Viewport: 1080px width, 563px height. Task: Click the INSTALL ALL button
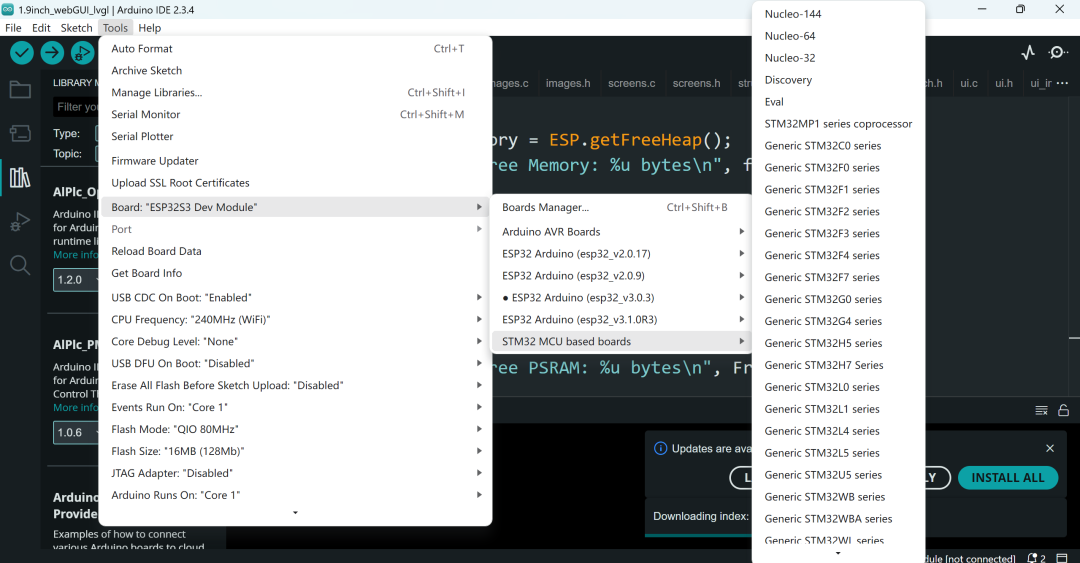(1008, 478)
